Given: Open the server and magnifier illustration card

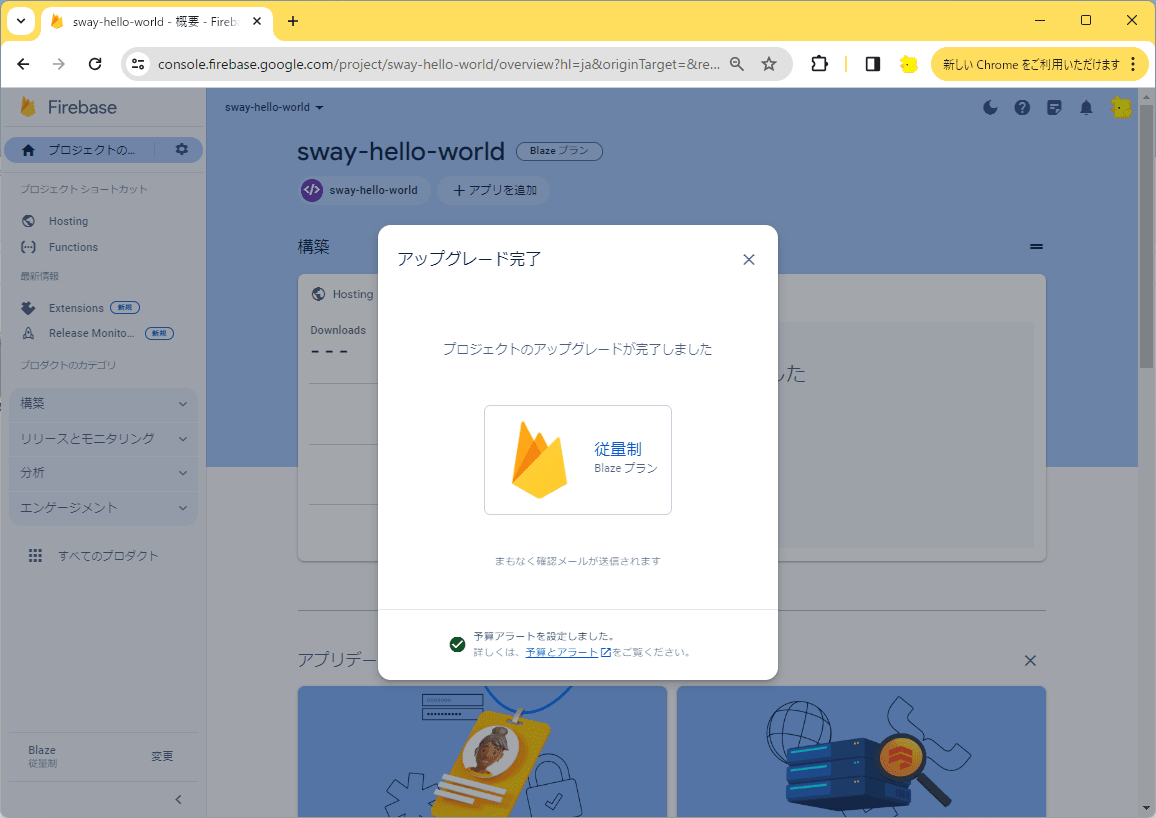Looking at the screenshot, I should 861,752.
